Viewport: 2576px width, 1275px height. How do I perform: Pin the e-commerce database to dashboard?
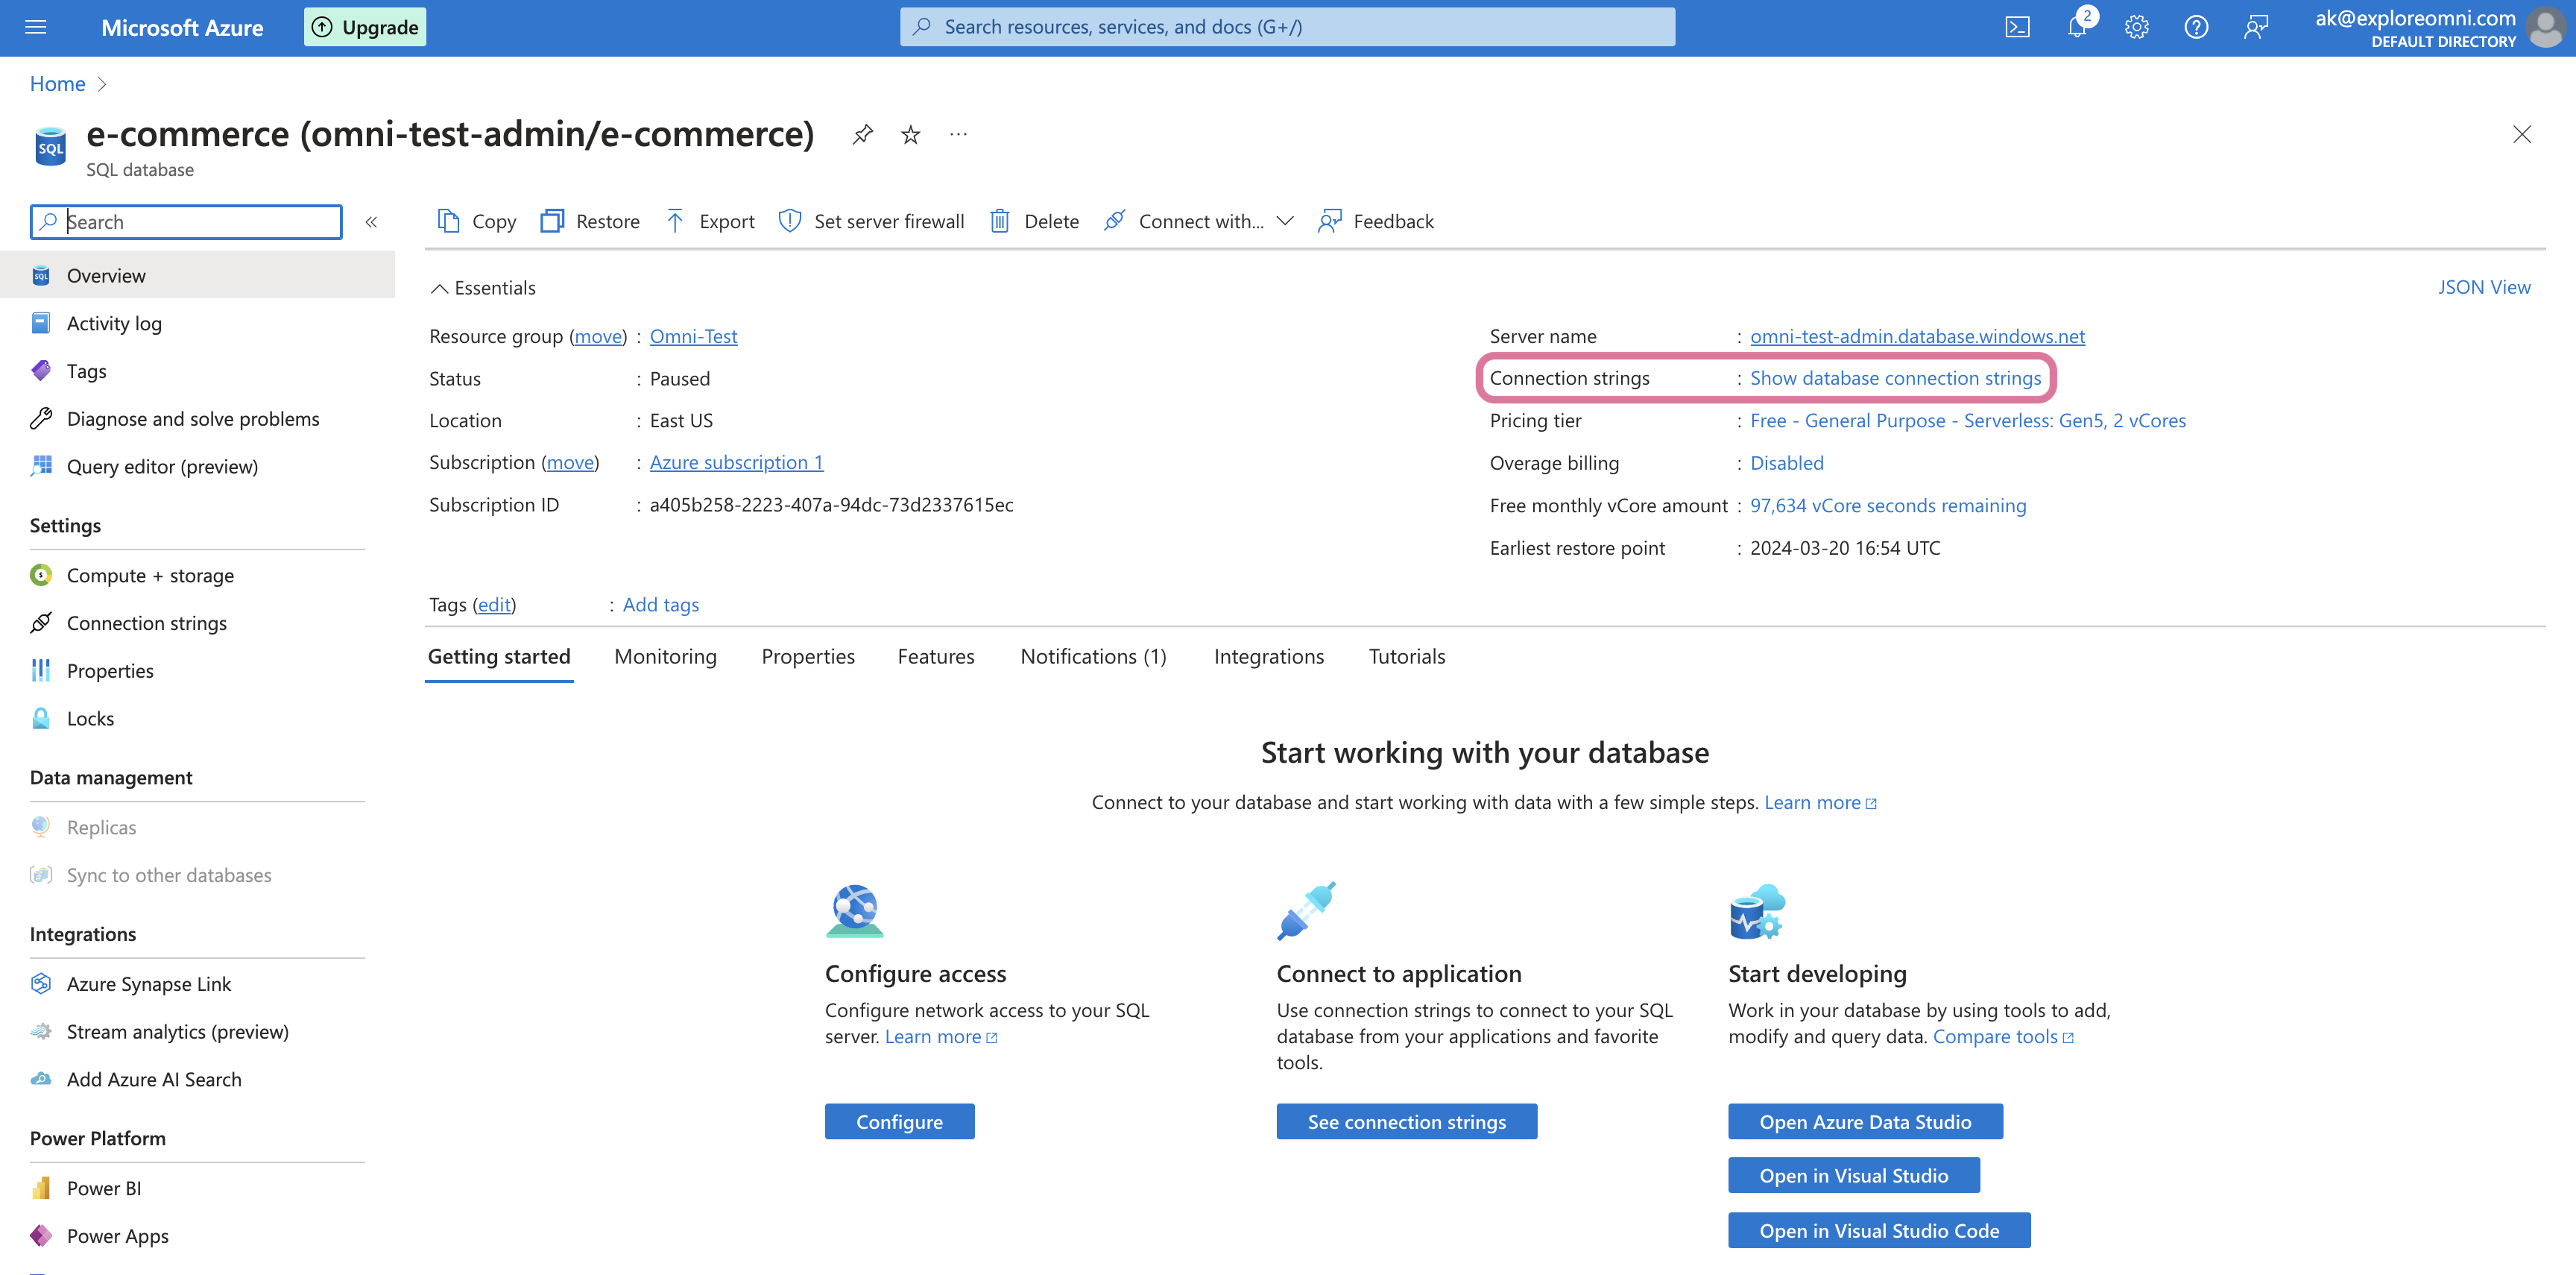point(862,134)
